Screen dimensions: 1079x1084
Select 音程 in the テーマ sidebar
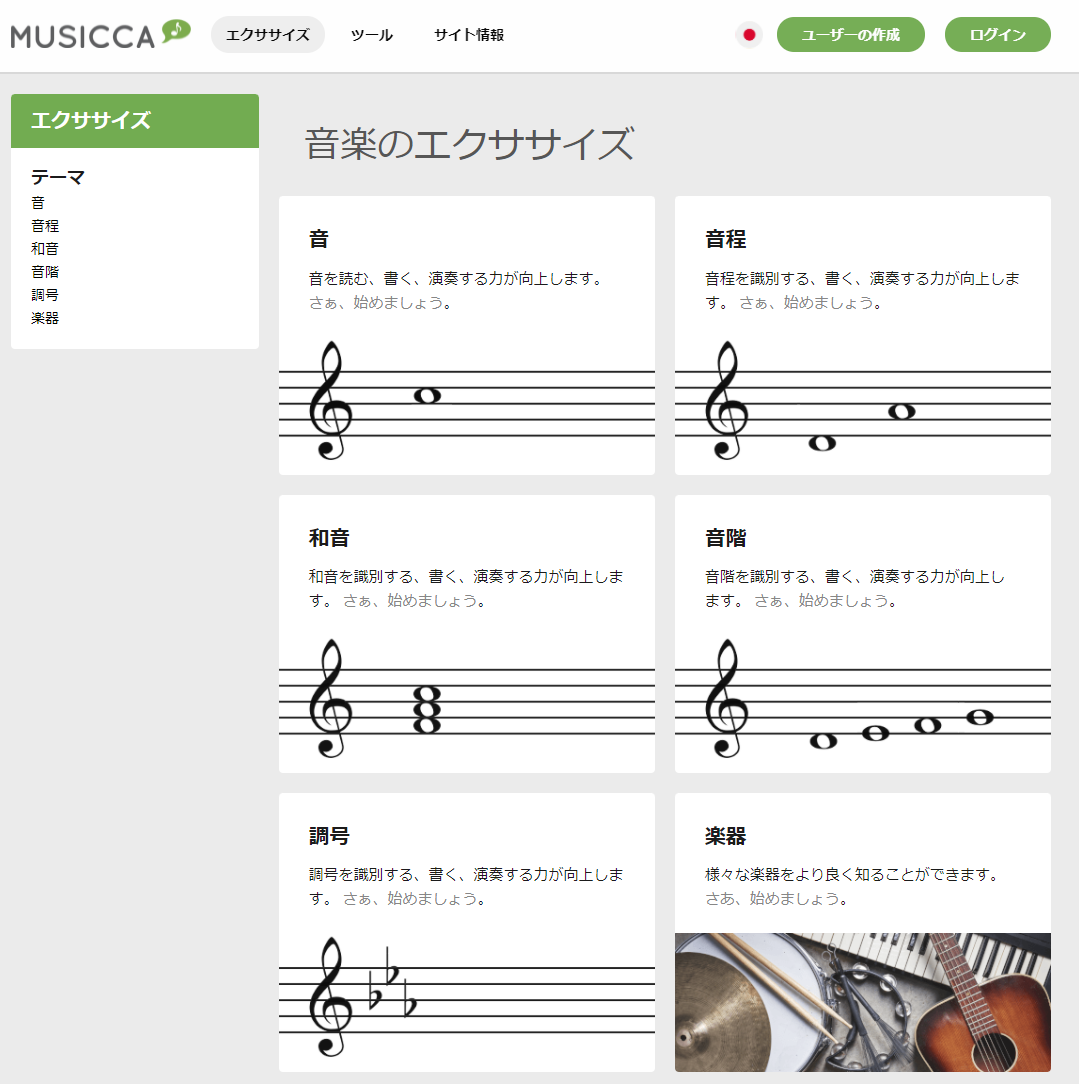[x=46, y=225]
